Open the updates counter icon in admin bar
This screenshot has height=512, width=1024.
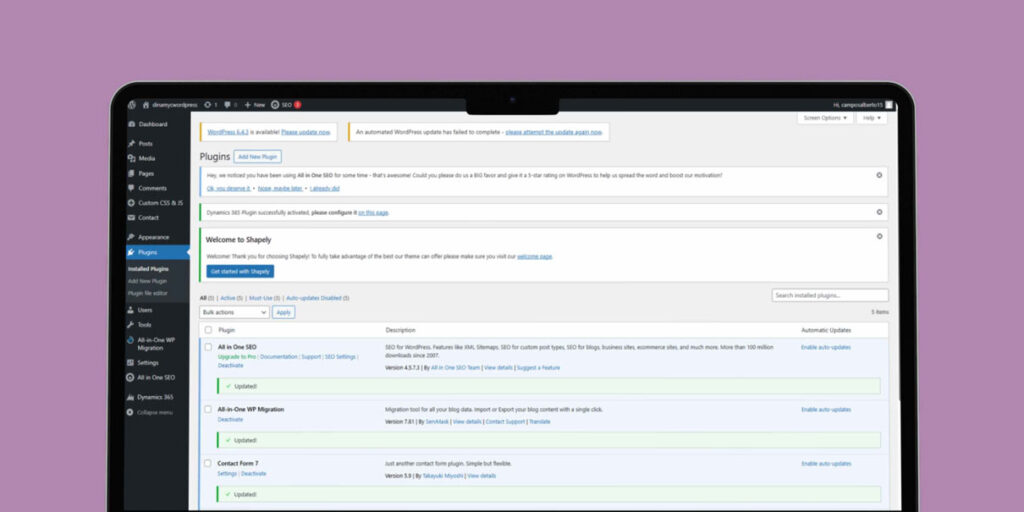[208, 104]
